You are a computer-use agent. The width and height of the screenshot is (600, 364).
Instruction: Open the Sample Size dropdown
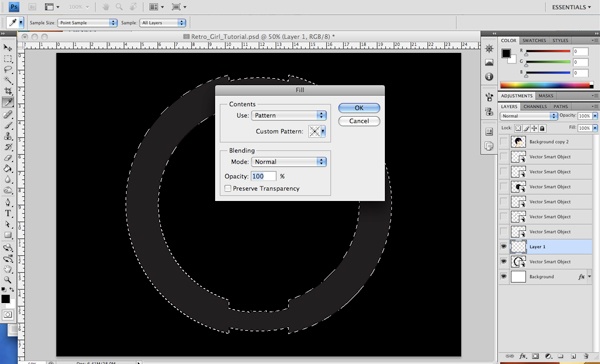point(87,23)
